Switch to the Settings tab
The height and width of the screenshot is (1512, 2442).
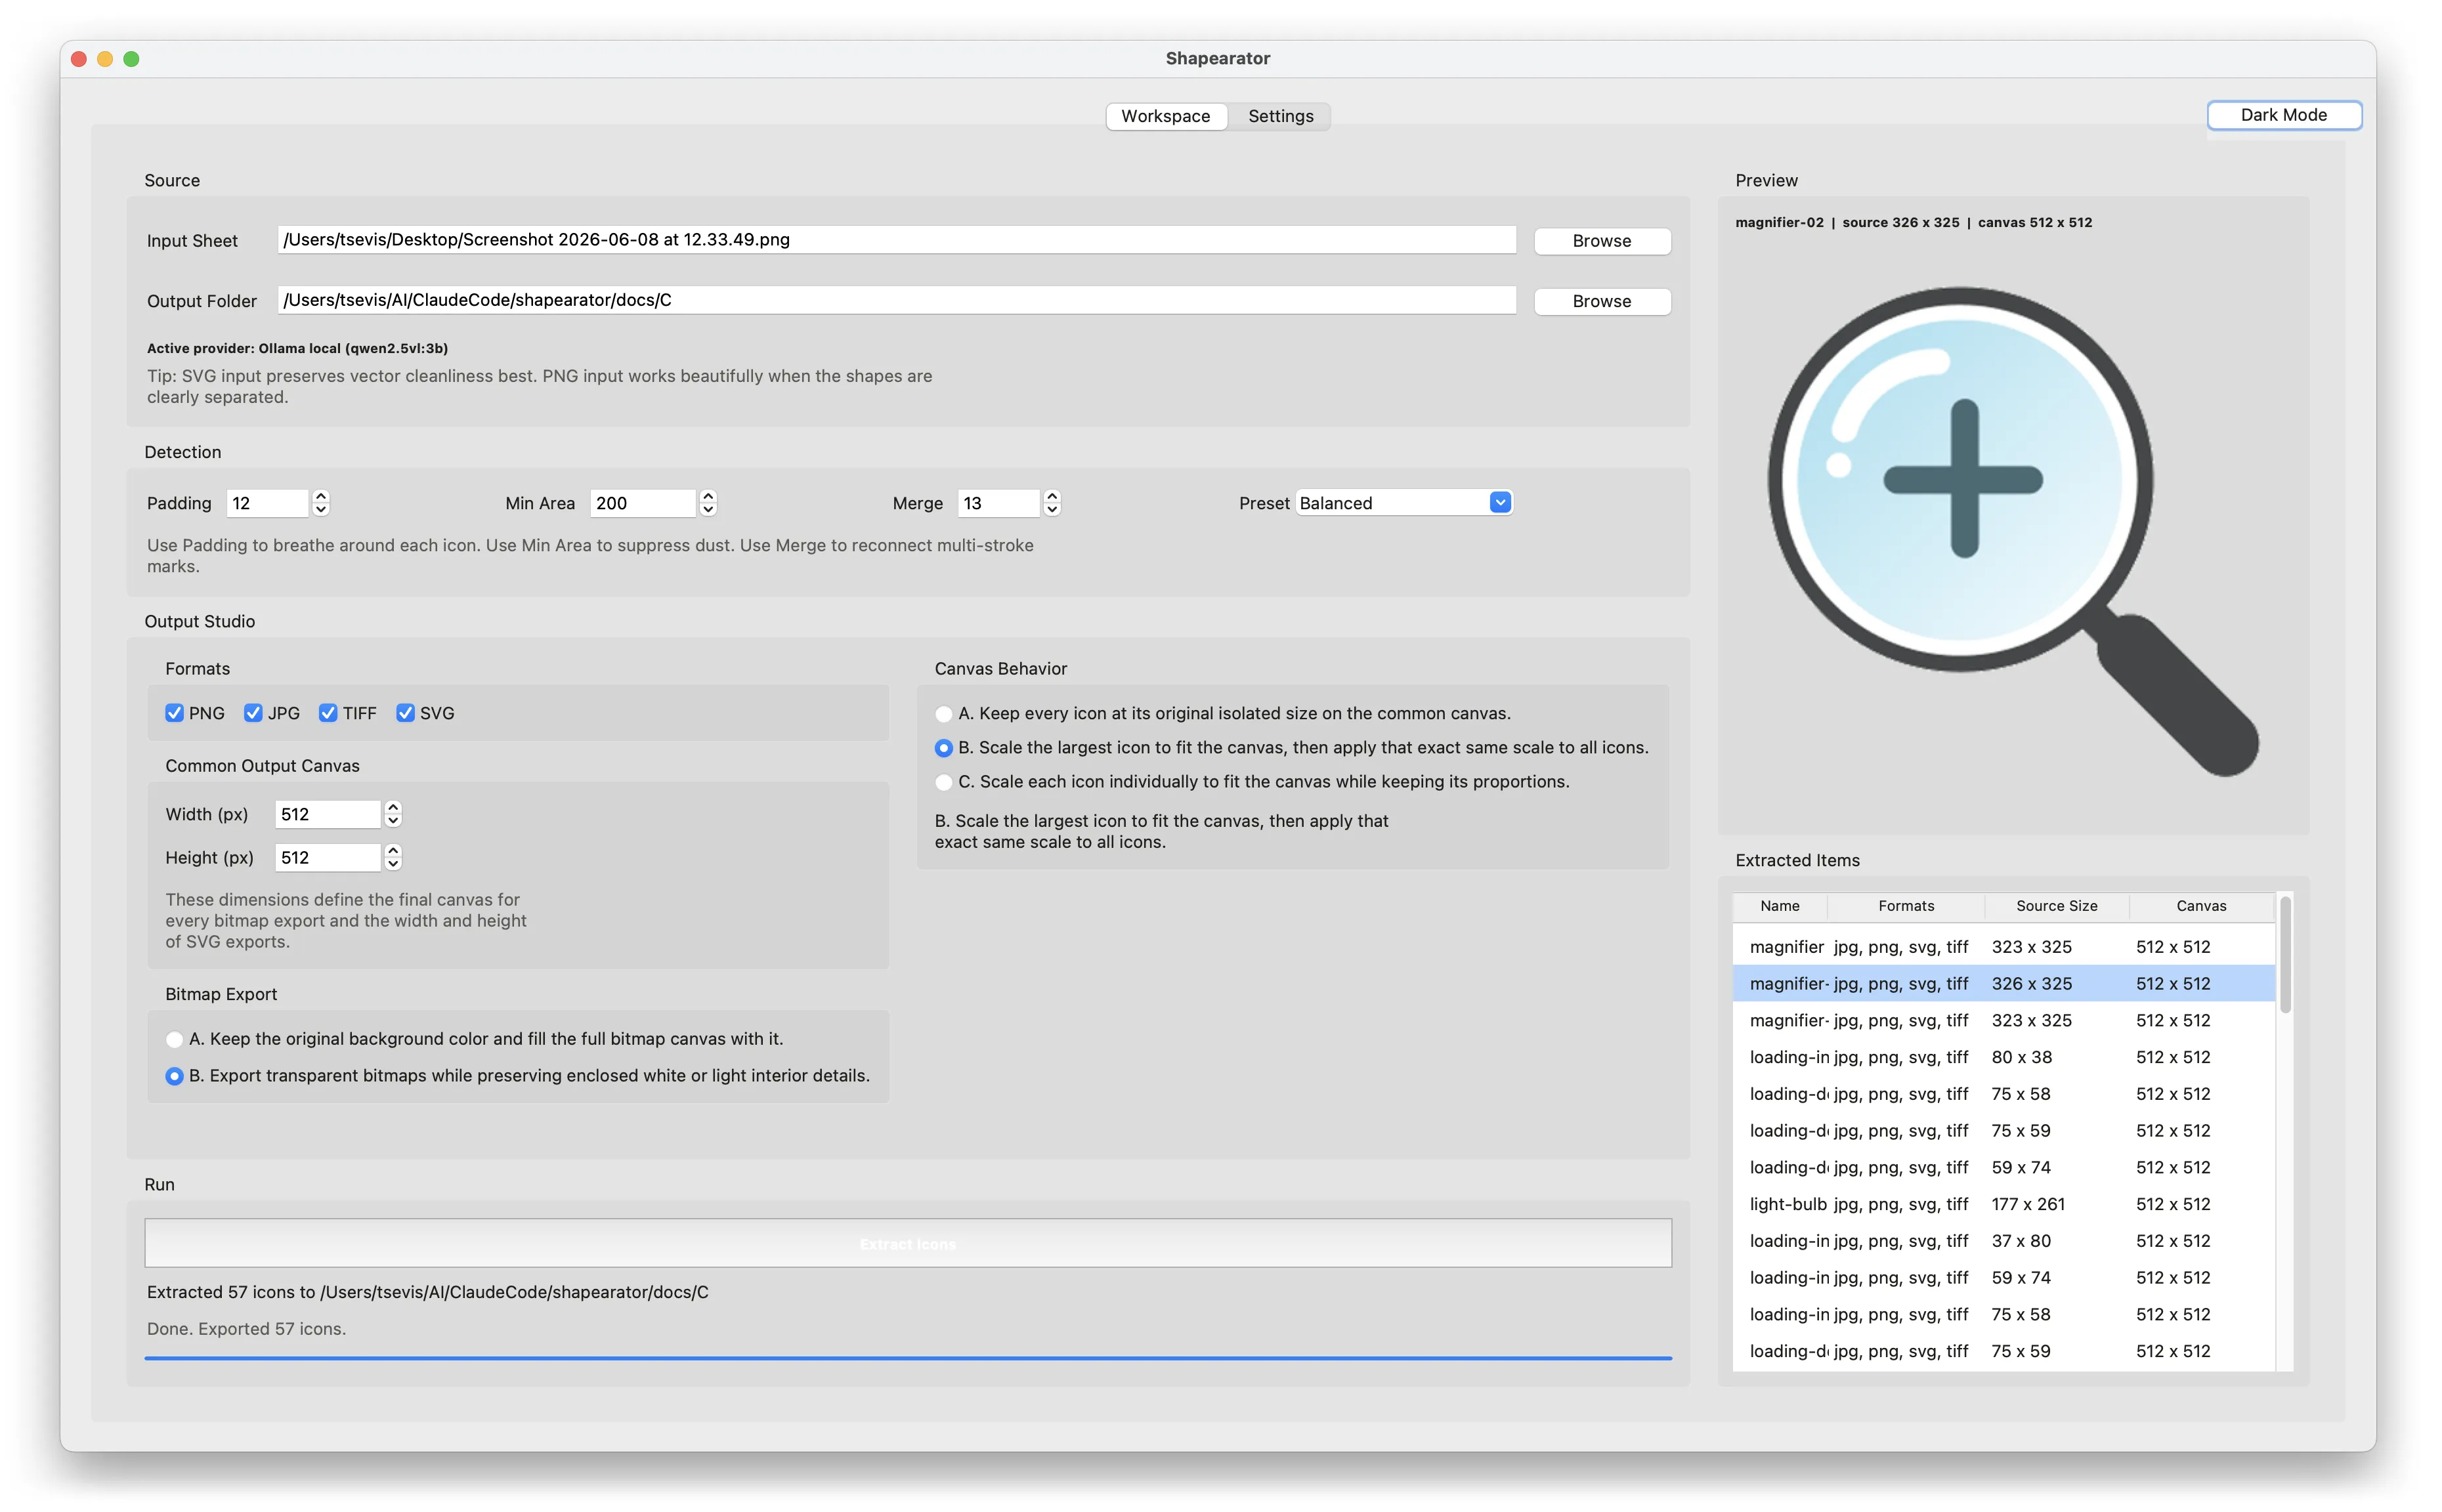click(x=1280, y=116)
